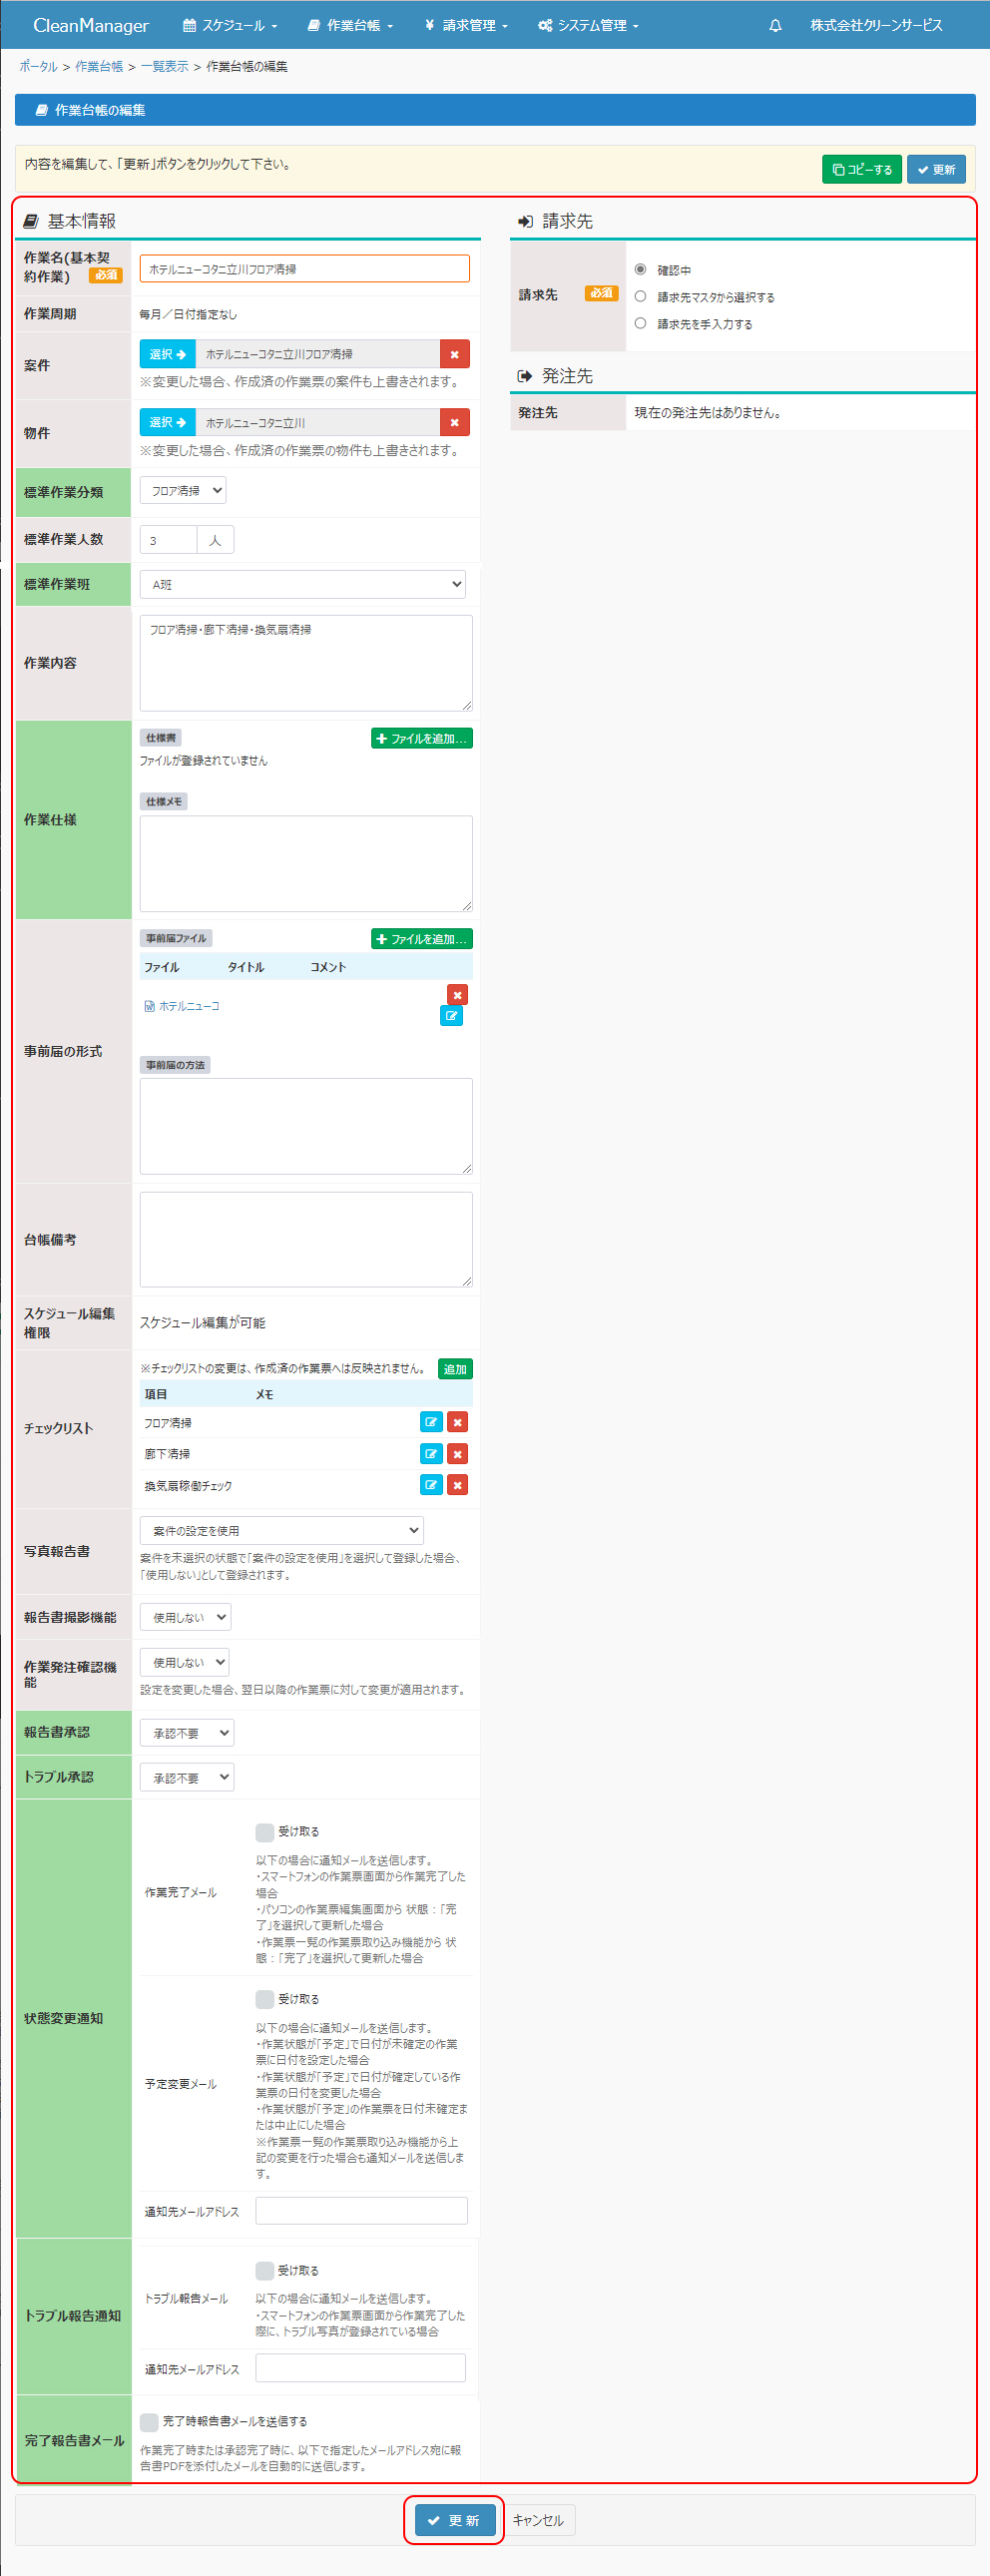The height and width of the screenshot is (2576, 990).
Task: Delete the 廊下清掃 checklist item
Action: [457, 1454]
